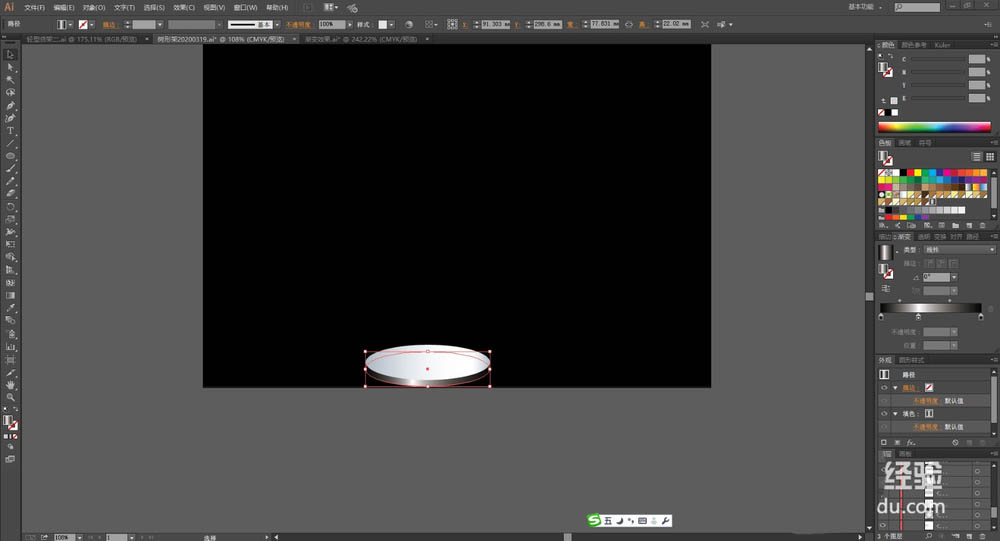Image resolution: width=1000 pixels, height=541 pixels.
Task: Click swatches panel list view icon
Action: point(976,156)
